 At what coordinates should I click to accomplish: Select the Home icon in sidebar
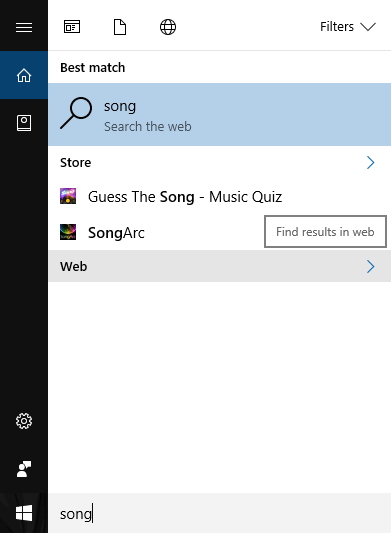pos(24,75)
